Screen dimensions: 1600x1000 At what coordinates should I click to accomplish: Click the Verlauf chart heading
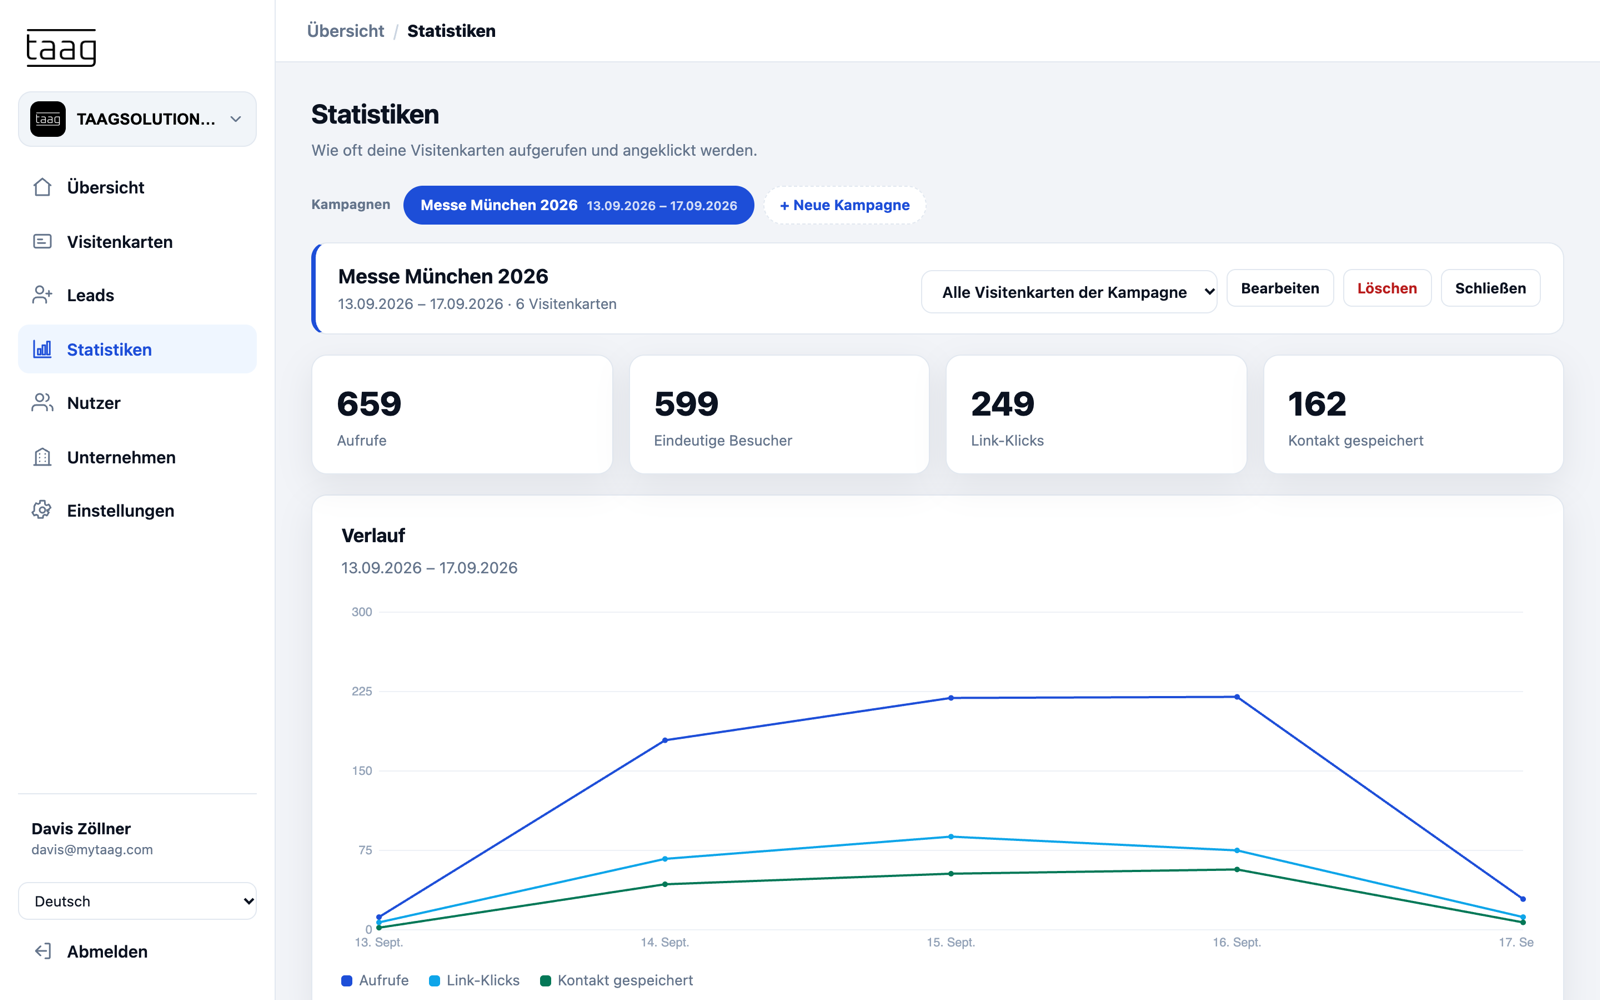(x=373, y=535)
